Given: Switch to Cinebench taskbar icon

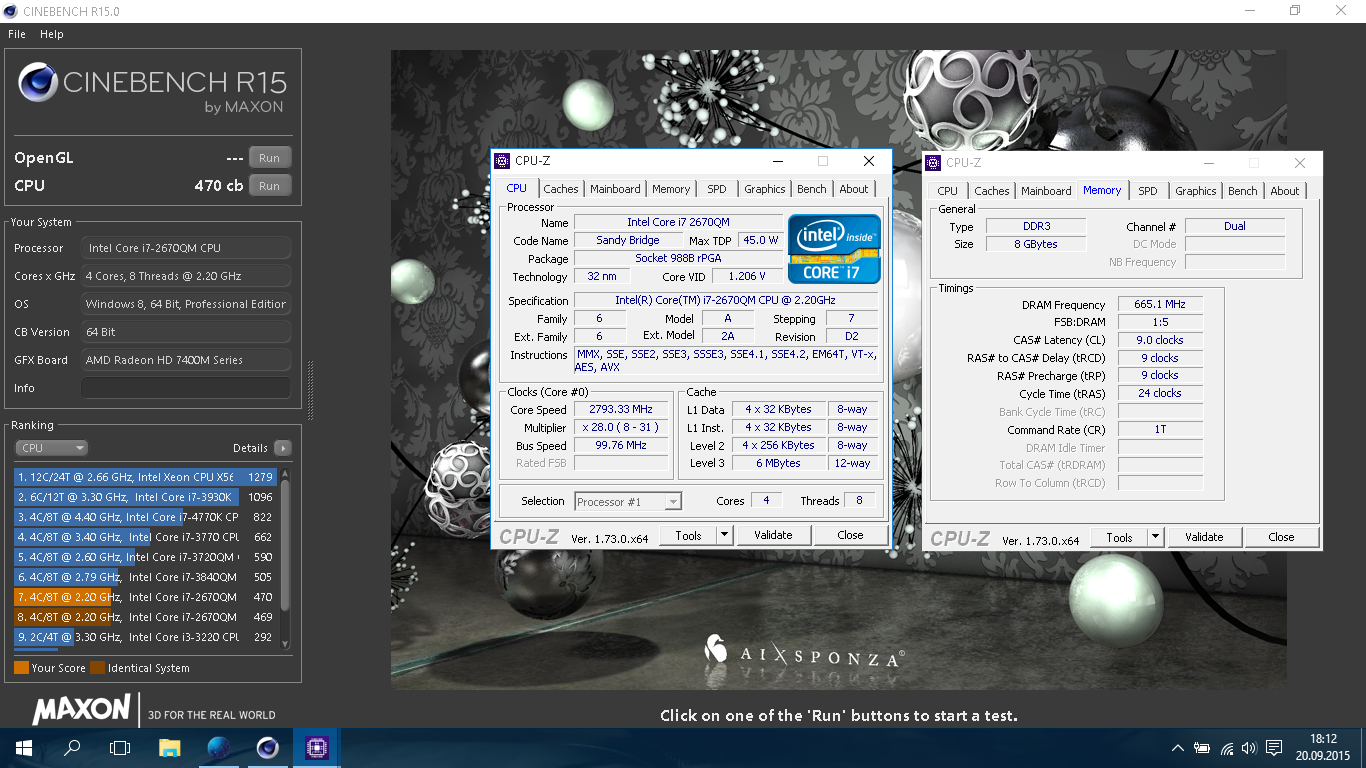Looking at the screenshot, I should tap(267, 748).
